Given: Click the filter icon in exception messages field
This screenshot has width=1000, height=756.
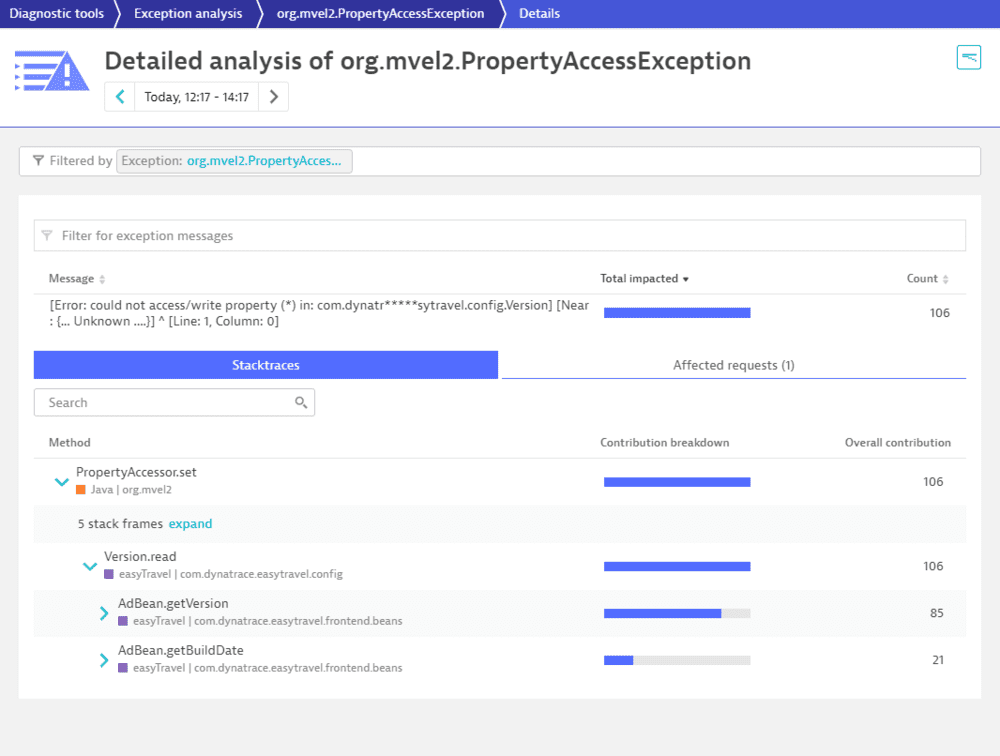Looking at the screenshot, I should point(47,236).
